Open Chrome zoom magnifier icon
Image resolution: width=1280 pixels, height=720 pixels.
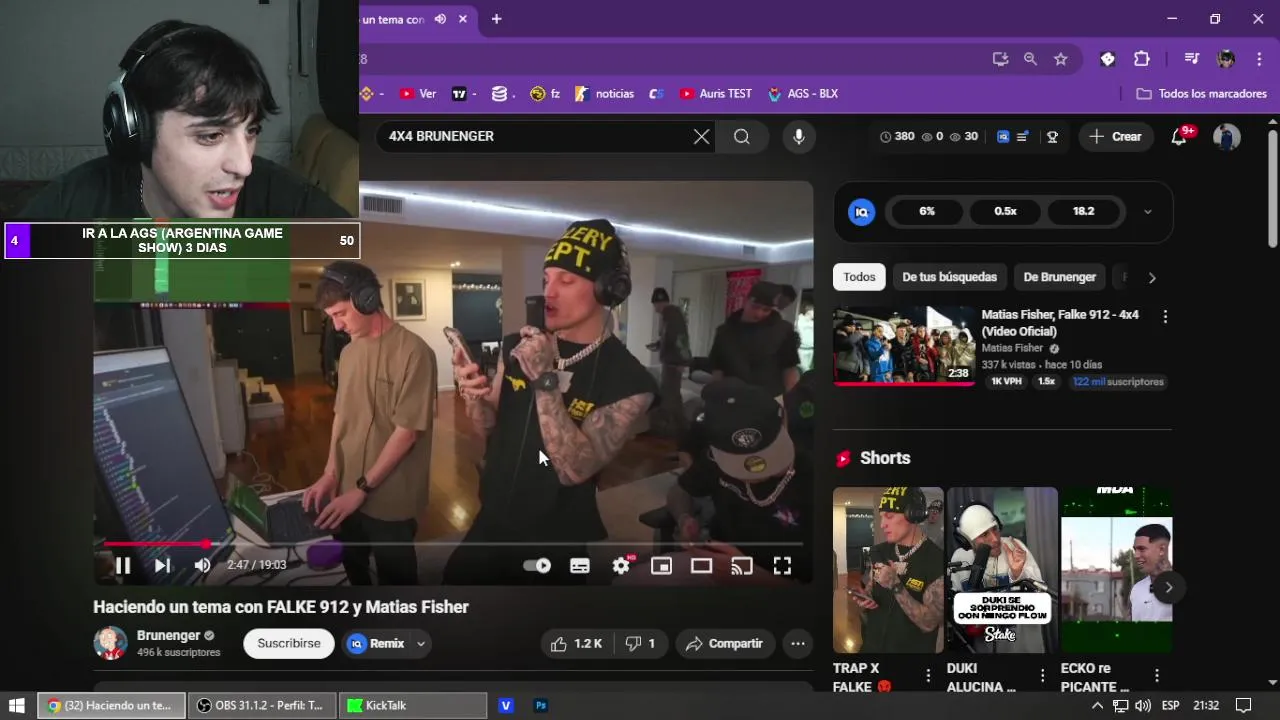1030,59
